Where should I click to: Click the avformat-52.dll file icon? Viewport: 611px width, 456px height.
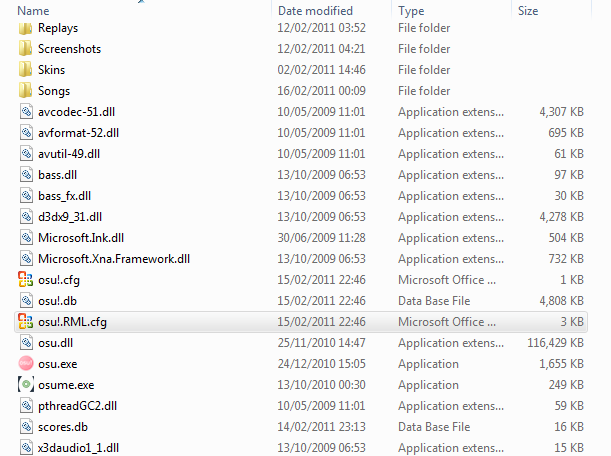tap(26, 133)
